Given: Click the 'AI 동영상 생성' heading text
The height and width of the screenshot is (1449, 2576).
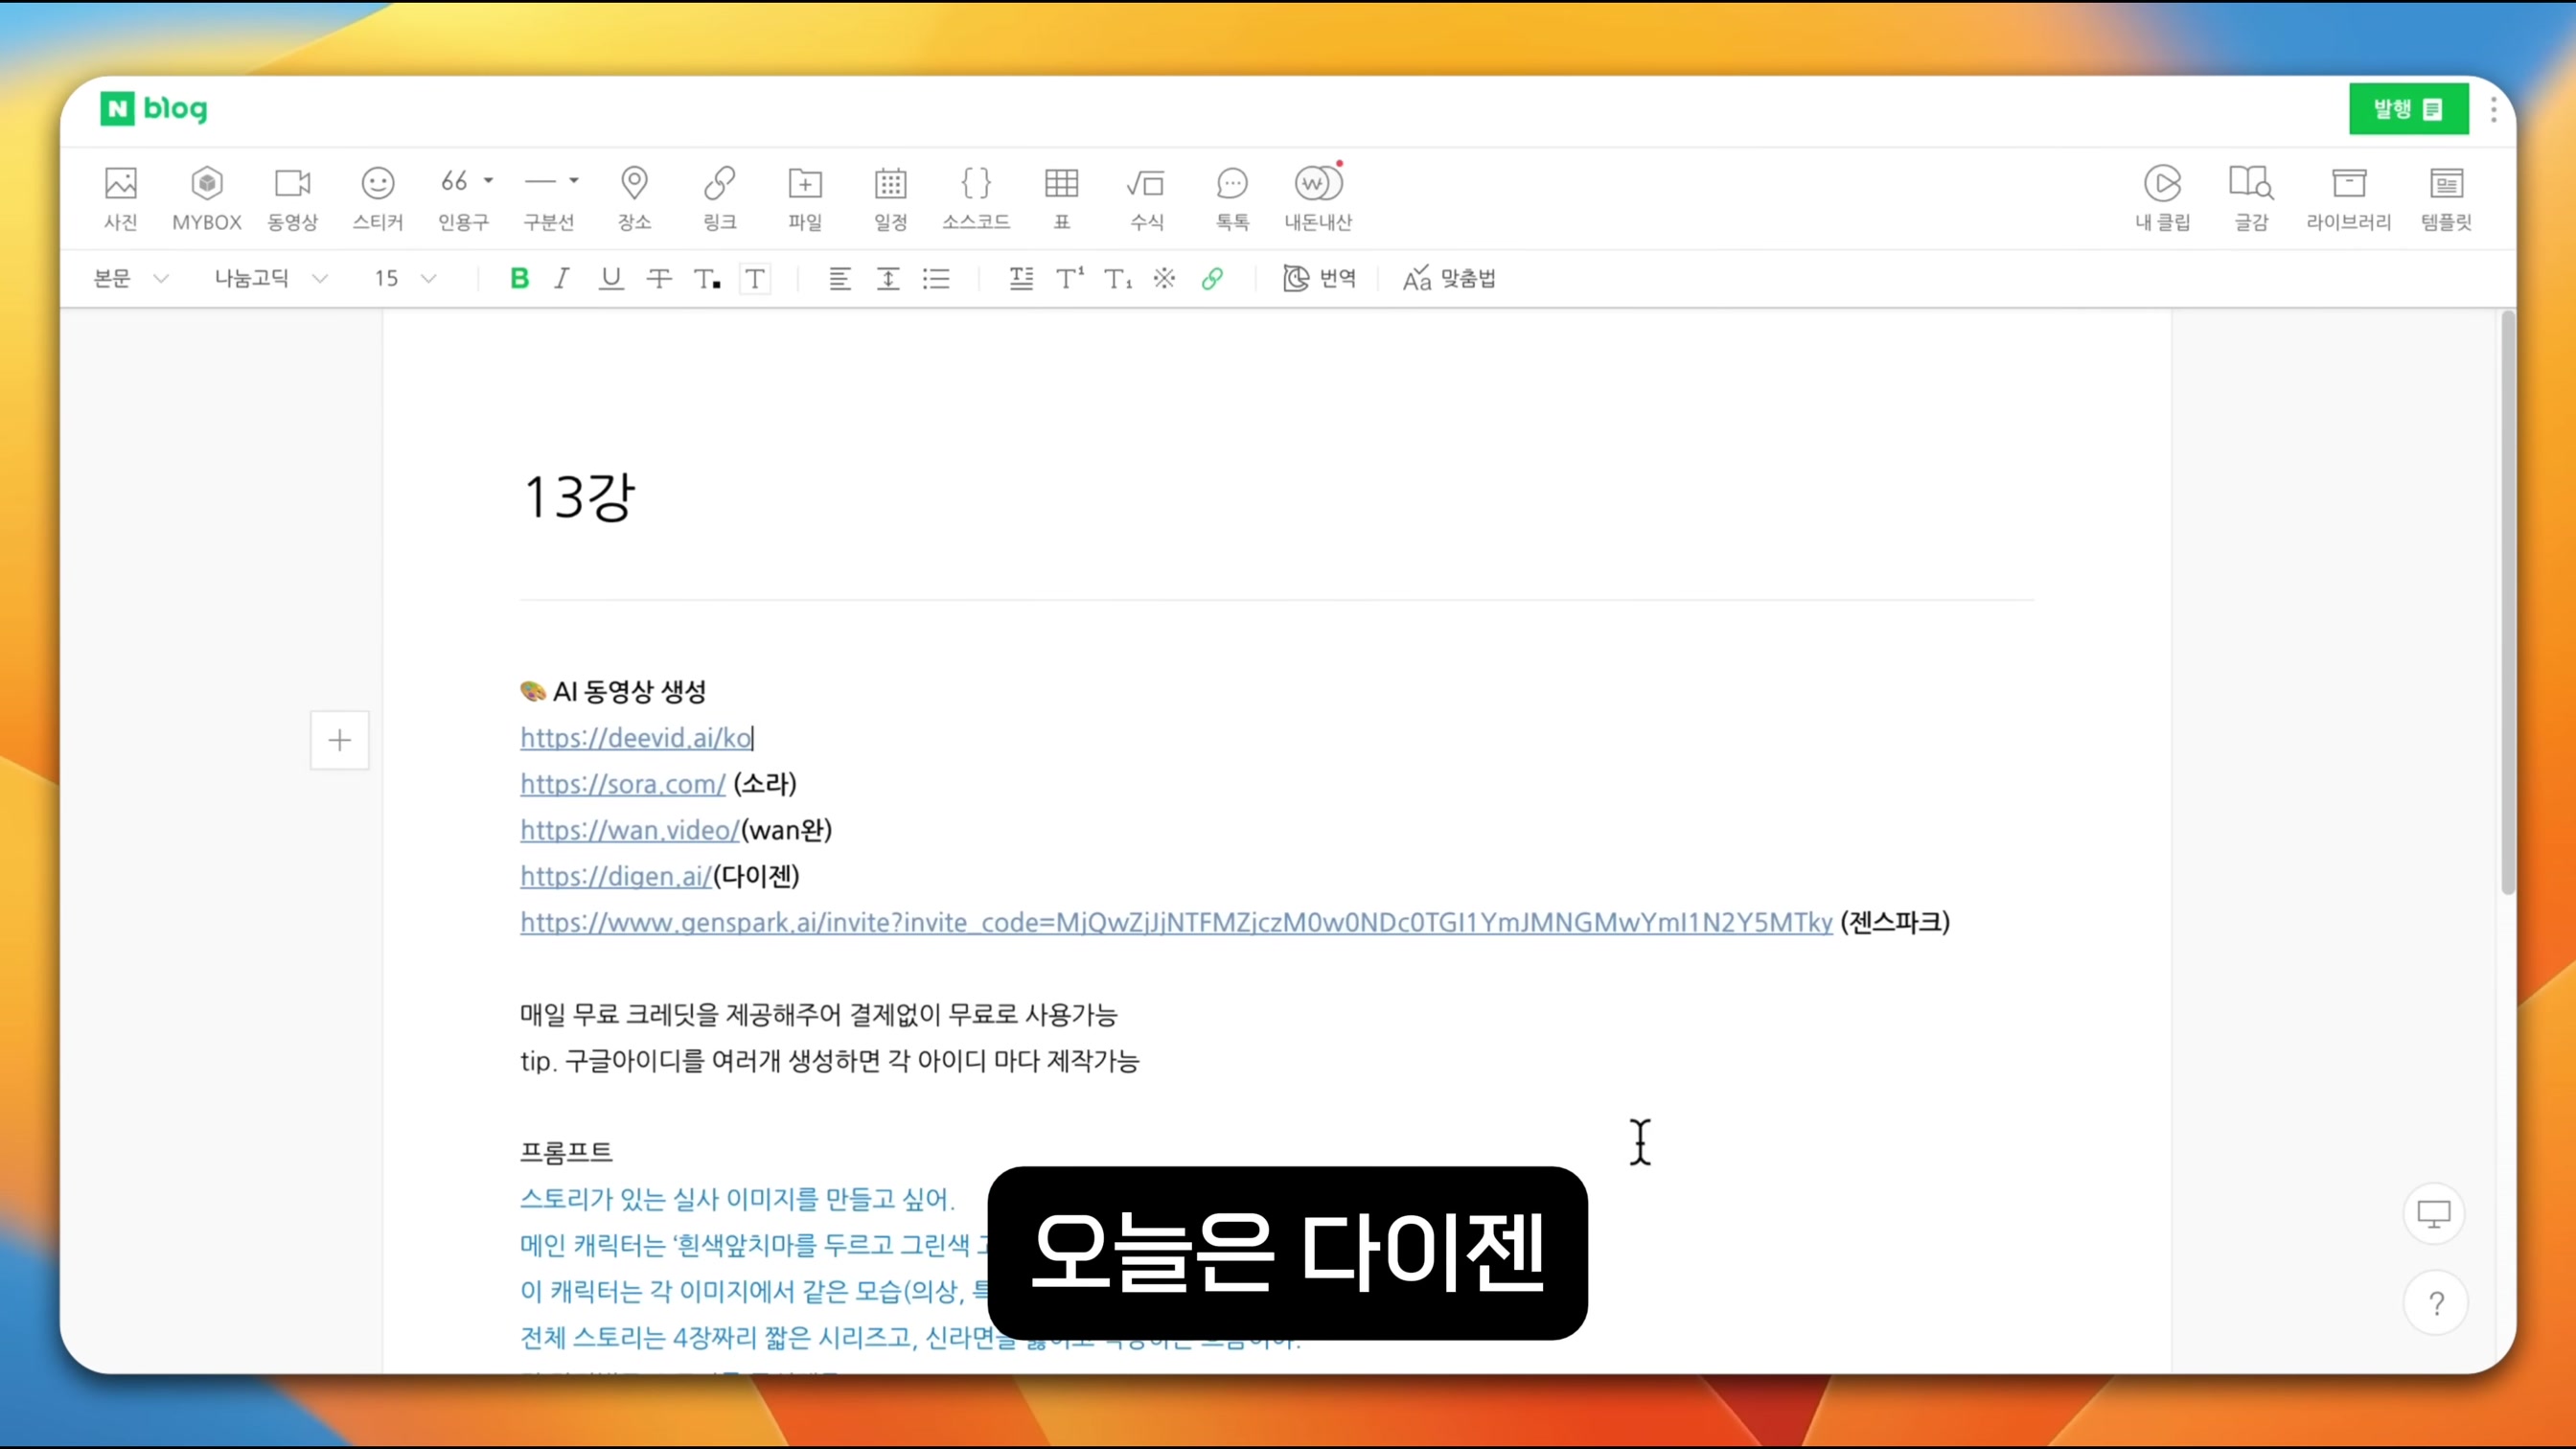Looking at the screenshot, I should pyautogui.click(x=630, y=691).
